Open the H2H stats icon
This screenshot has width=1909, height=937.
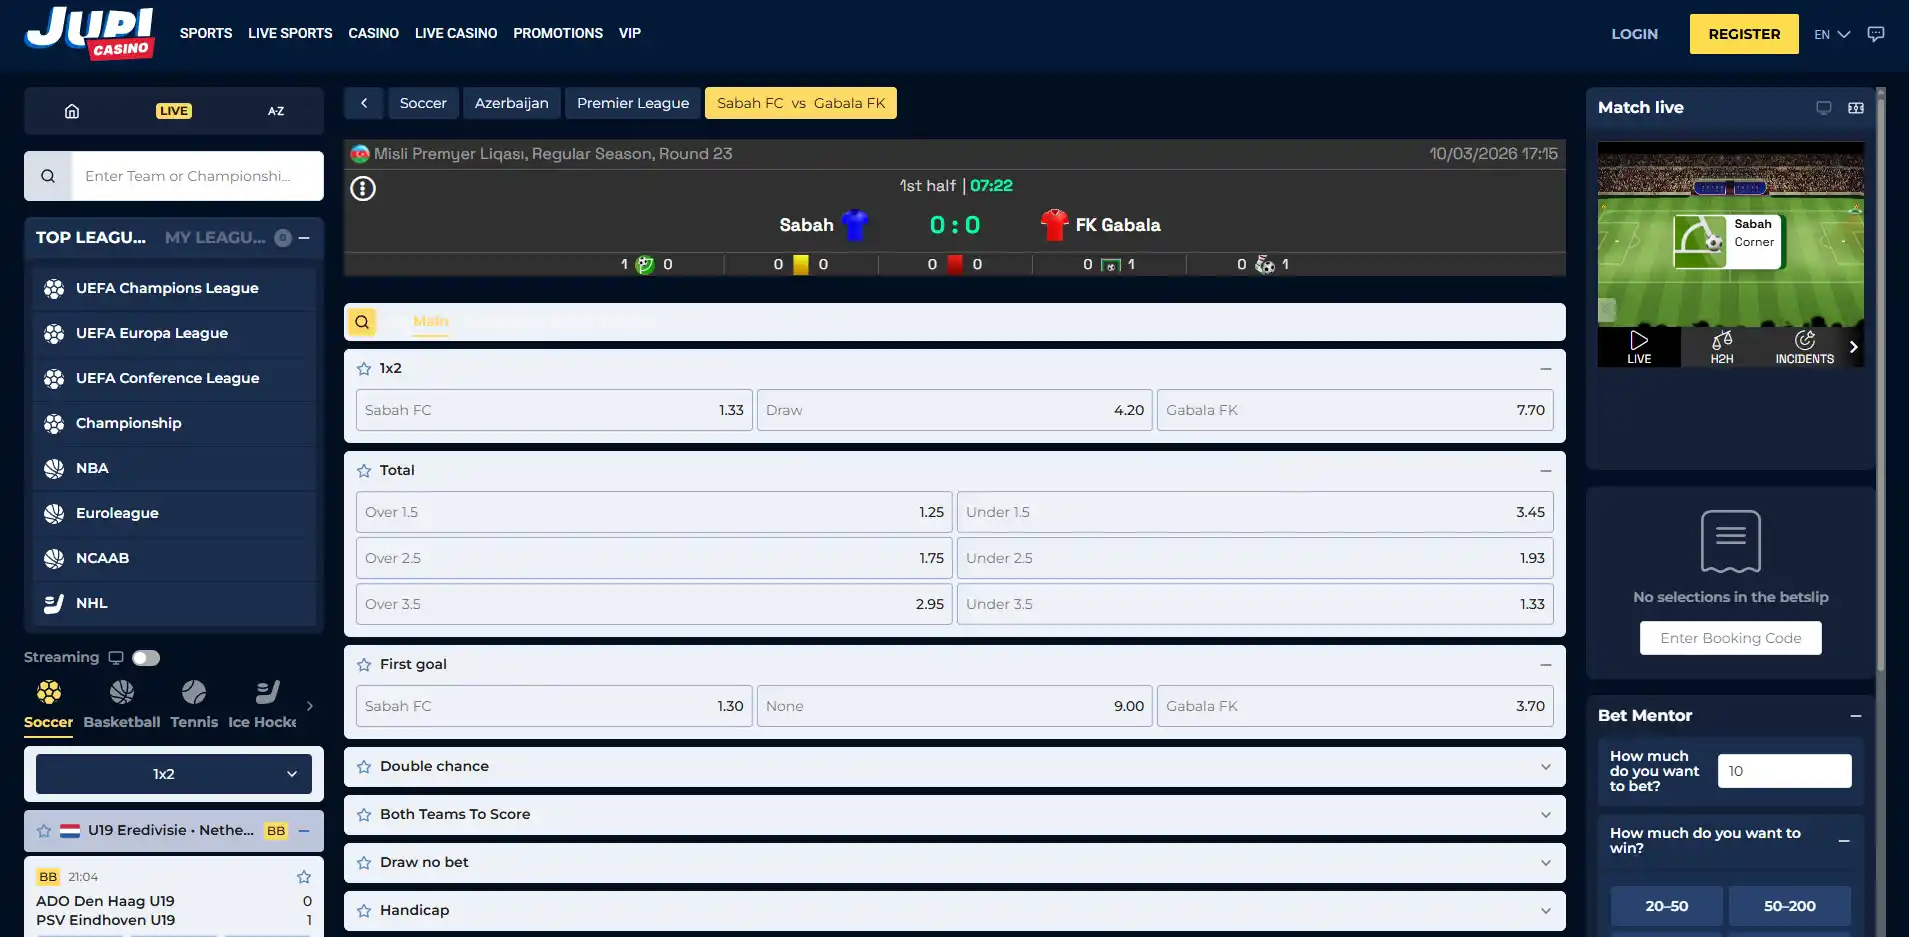click(1722, 346)
